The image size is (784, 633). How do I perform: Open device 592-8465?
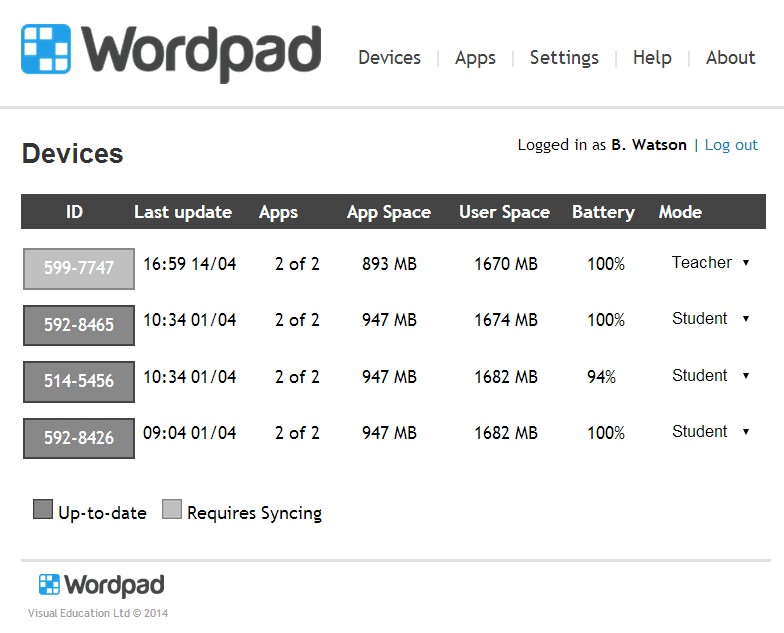(x=79, y=325)
